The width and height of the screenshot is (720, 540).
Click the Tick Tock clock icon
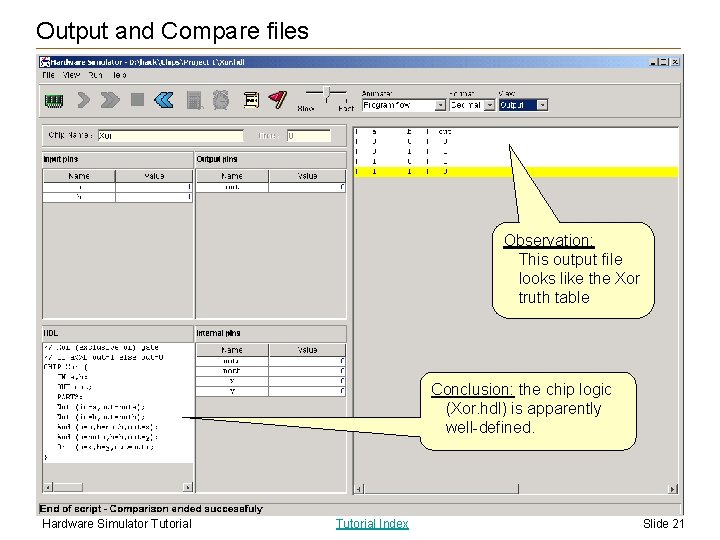coord(221,100)
